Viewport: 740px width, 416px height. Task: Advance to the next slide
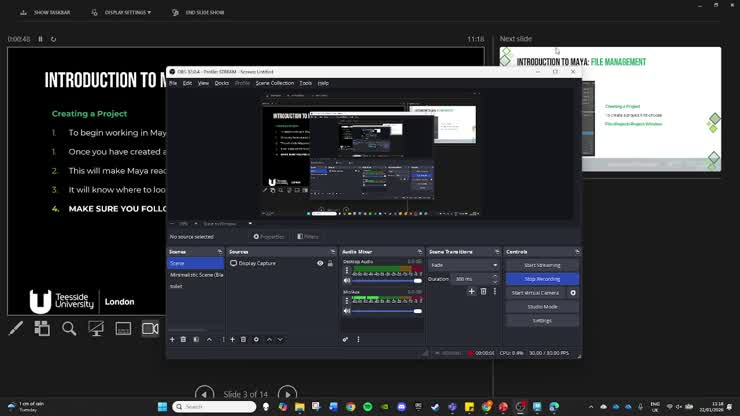point(287,394)
